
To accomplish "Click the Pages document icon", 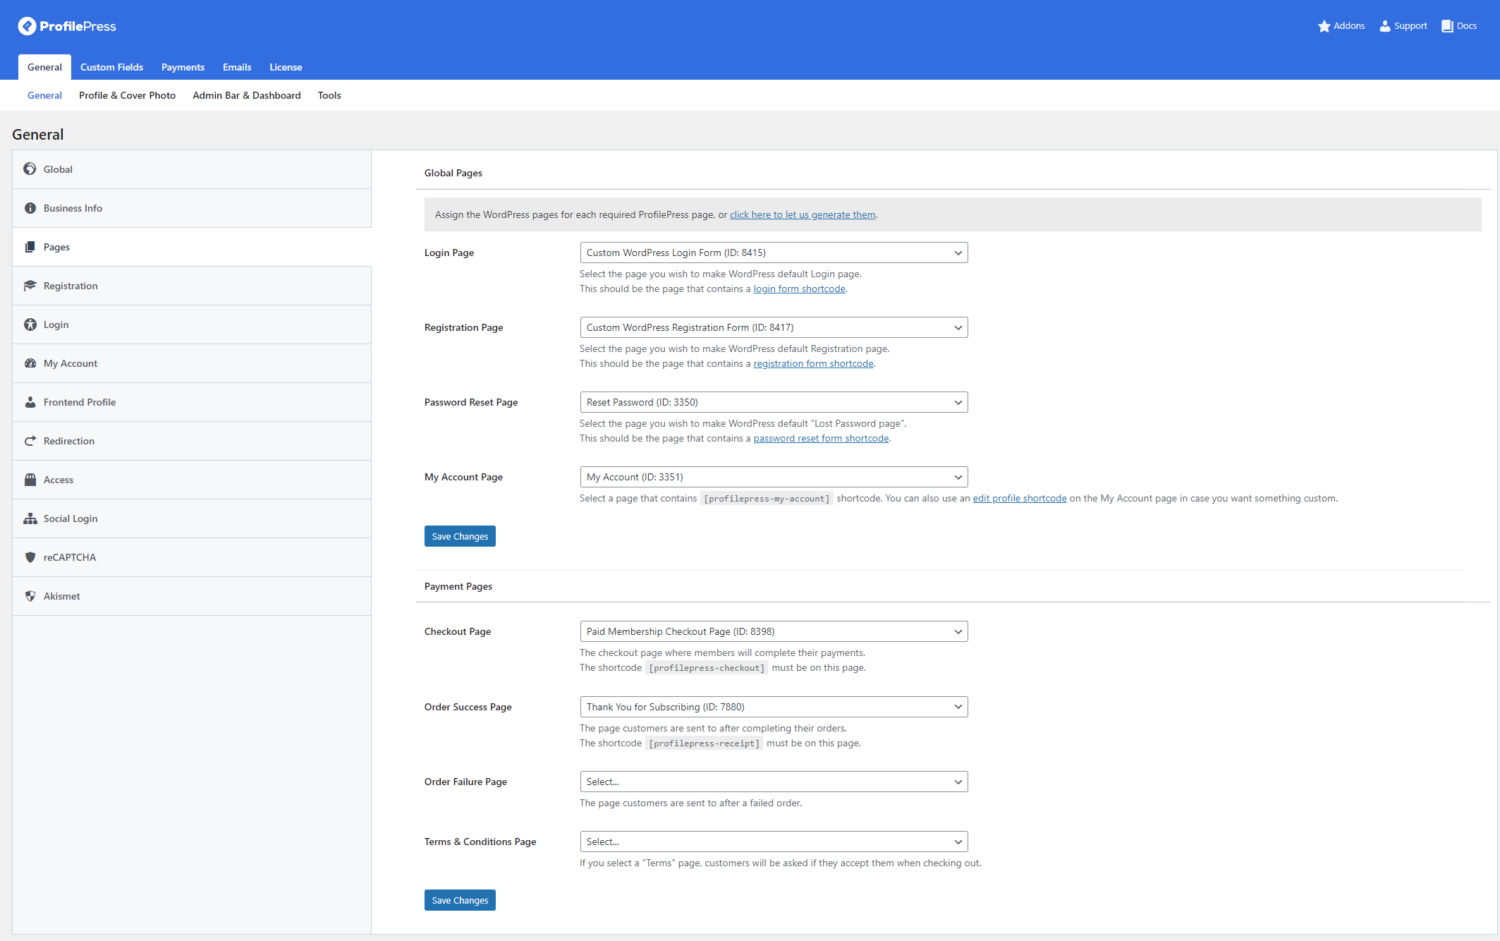I will coord(30,247).
